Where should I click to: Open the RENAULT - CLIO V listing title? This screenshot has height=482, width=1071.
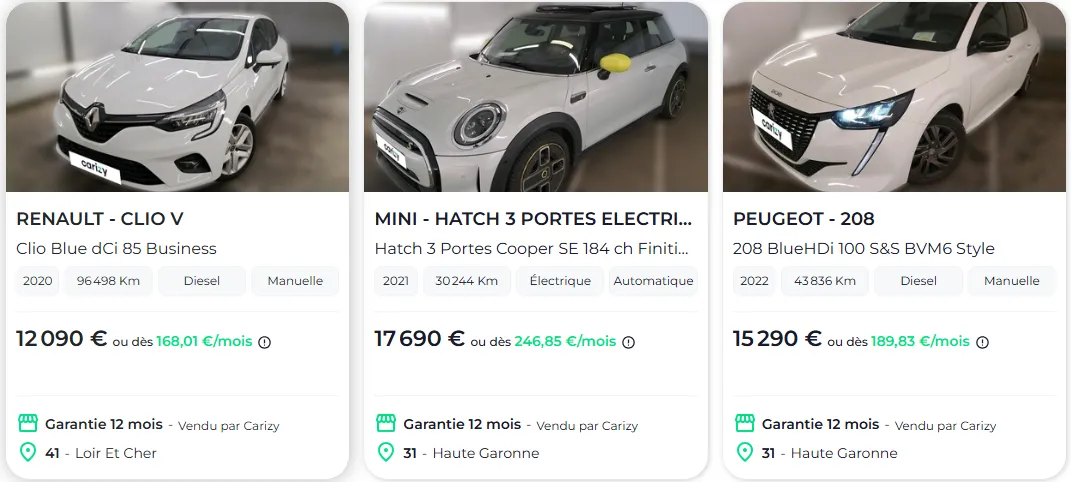click(x=100, y=218)
